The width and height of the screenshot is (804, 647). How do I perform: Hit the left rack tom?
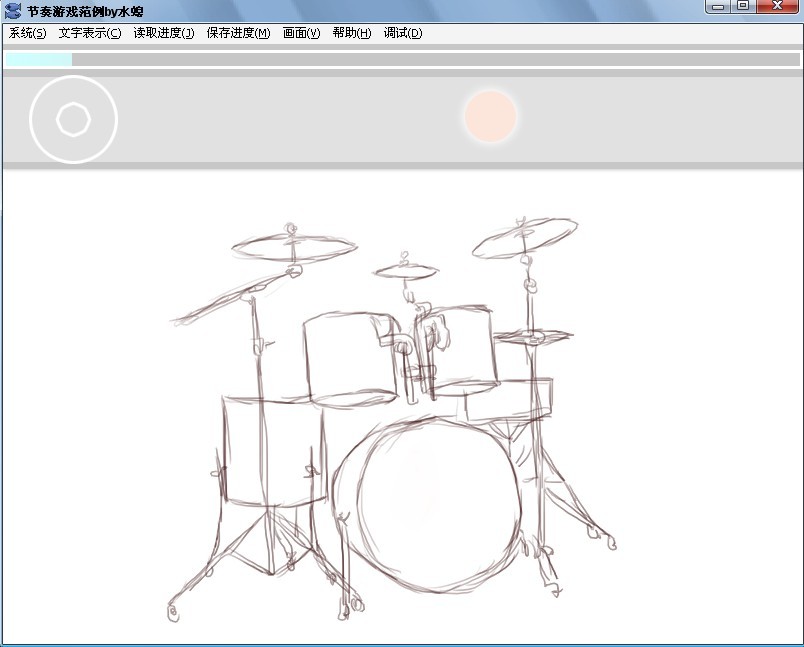(345, 358)
